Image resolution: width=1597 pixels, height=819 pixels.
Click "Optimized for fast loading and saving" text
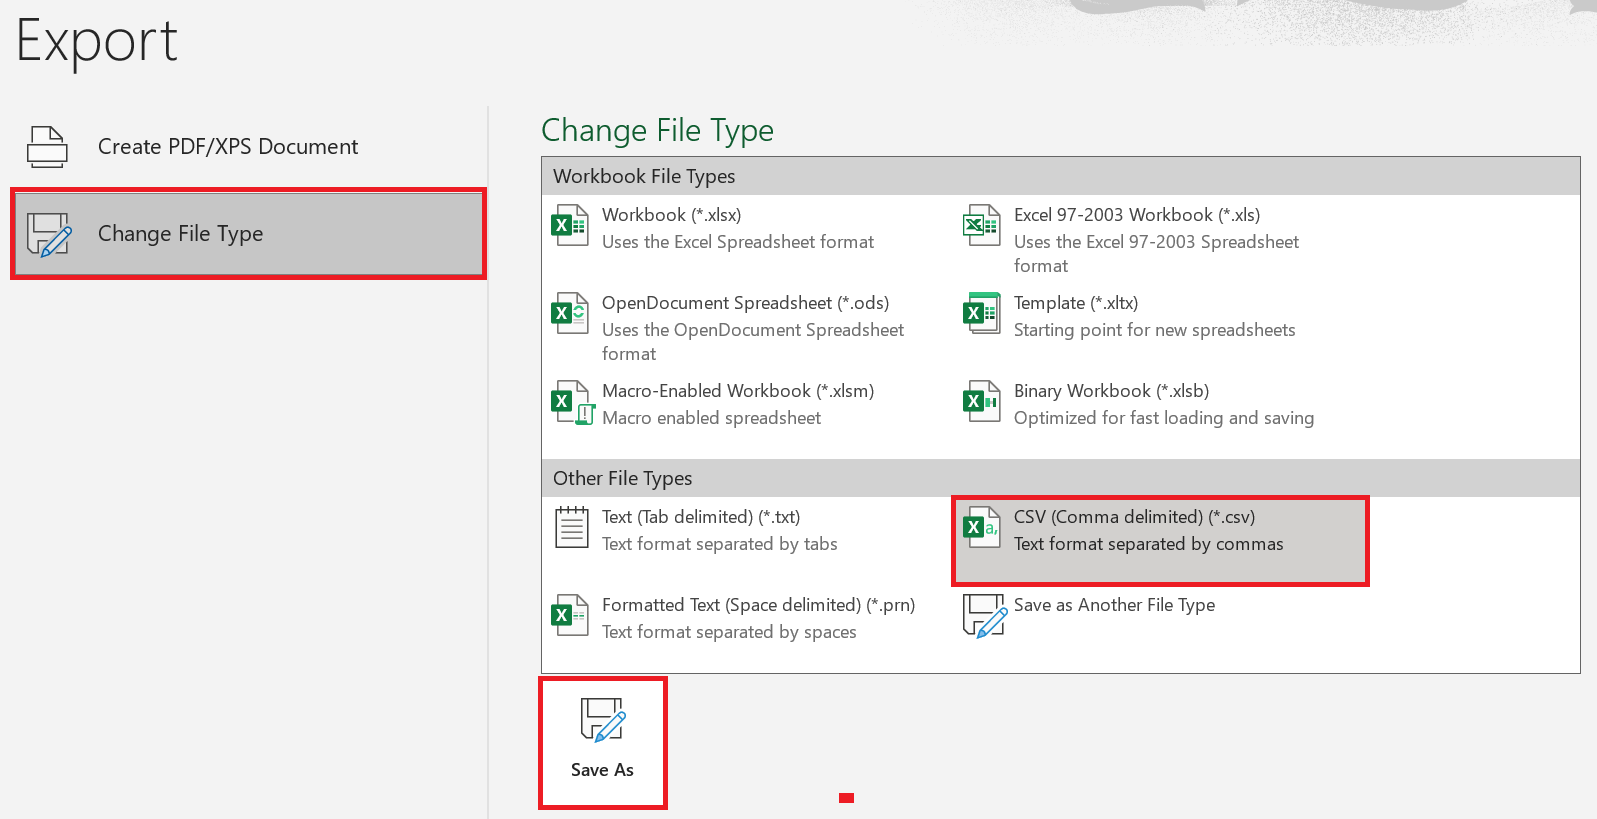[1163, 418]
